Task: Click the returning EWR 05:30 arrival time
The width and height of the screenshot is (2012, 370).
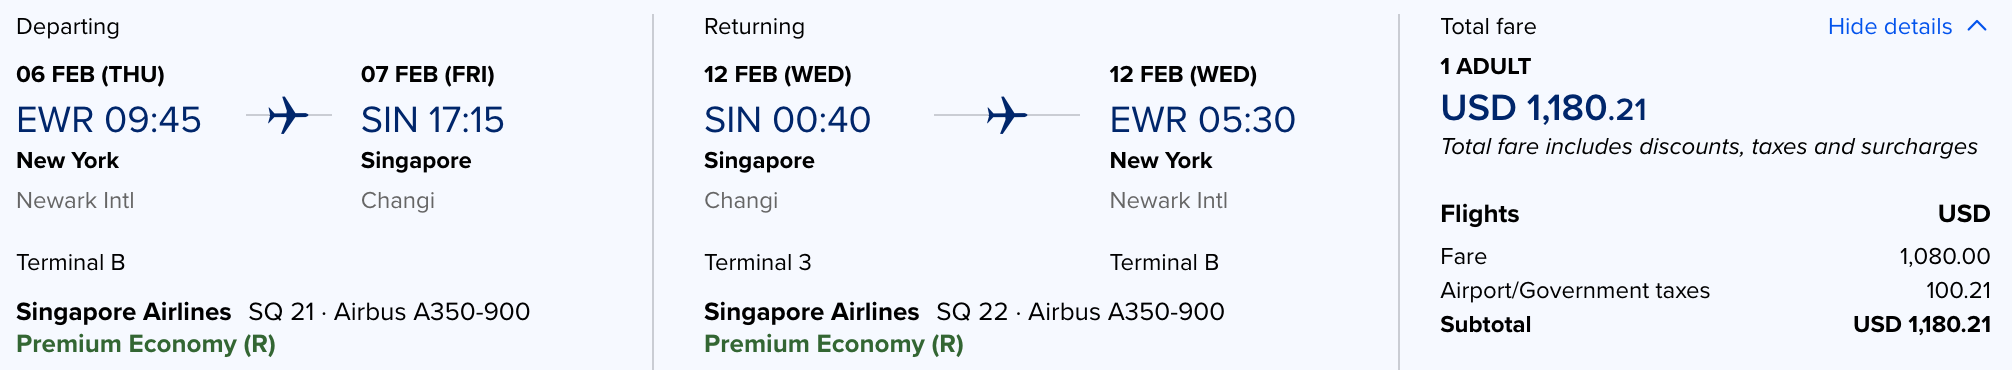Action: tap(1202, 120)
